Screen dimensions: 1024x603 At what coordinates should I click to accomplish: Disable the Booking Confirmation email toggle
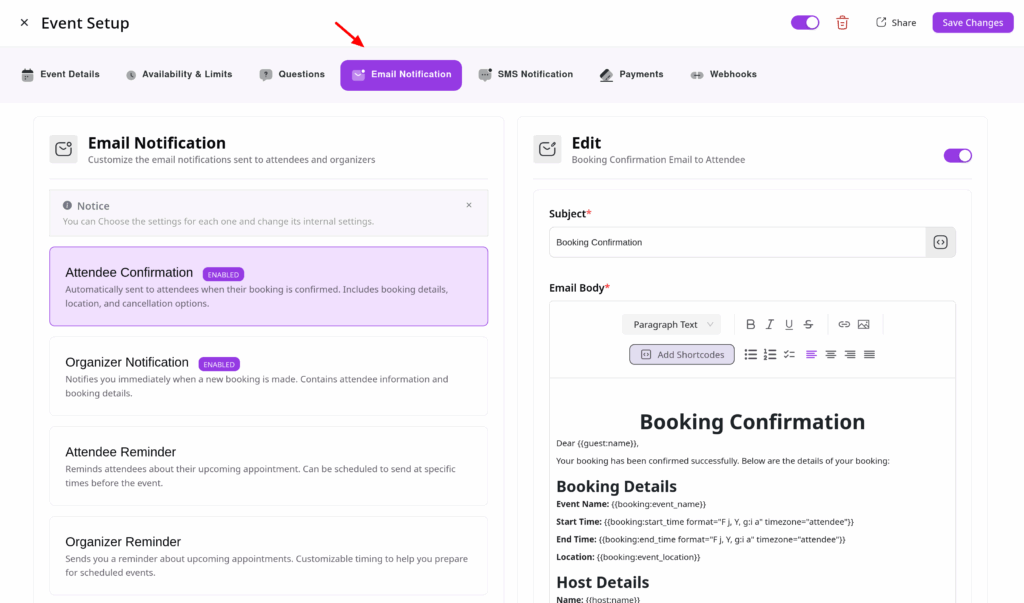pyautogui.click(x=957, y=156)
